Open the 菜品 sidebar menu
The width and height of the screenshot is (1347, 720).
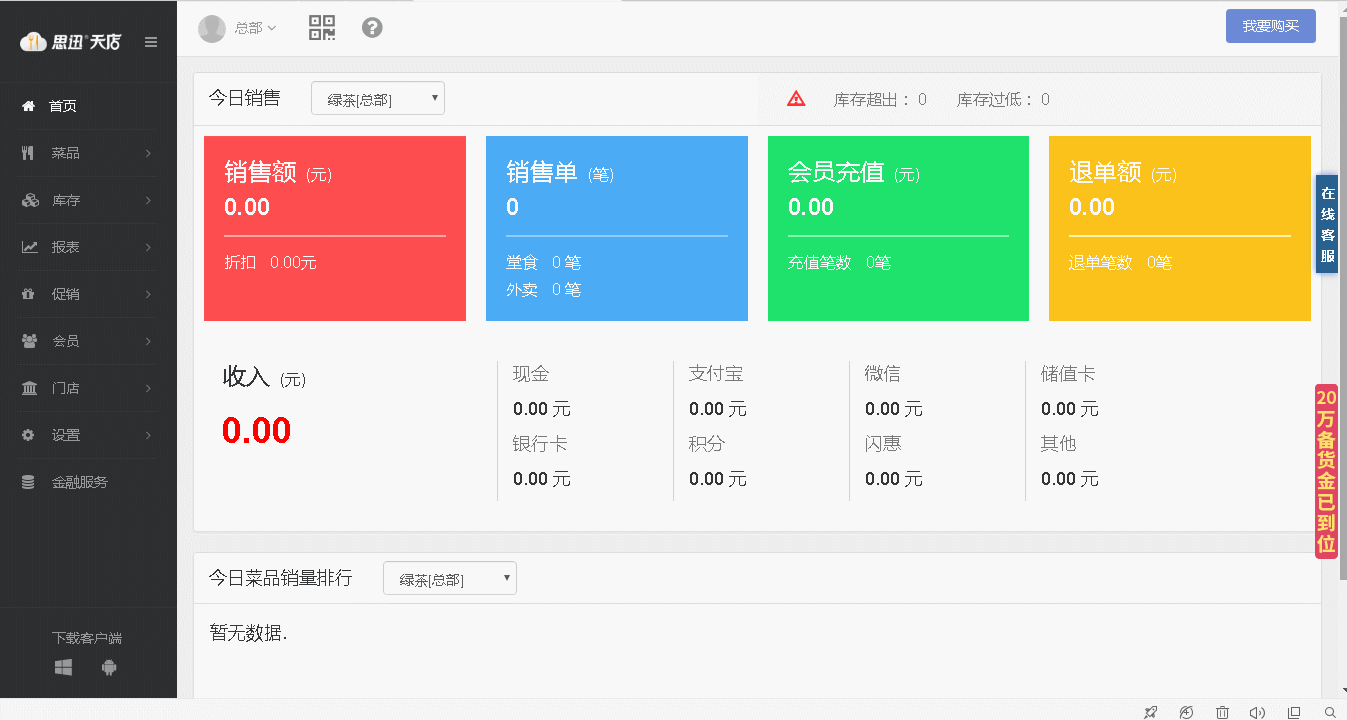(x=88, y=153)
